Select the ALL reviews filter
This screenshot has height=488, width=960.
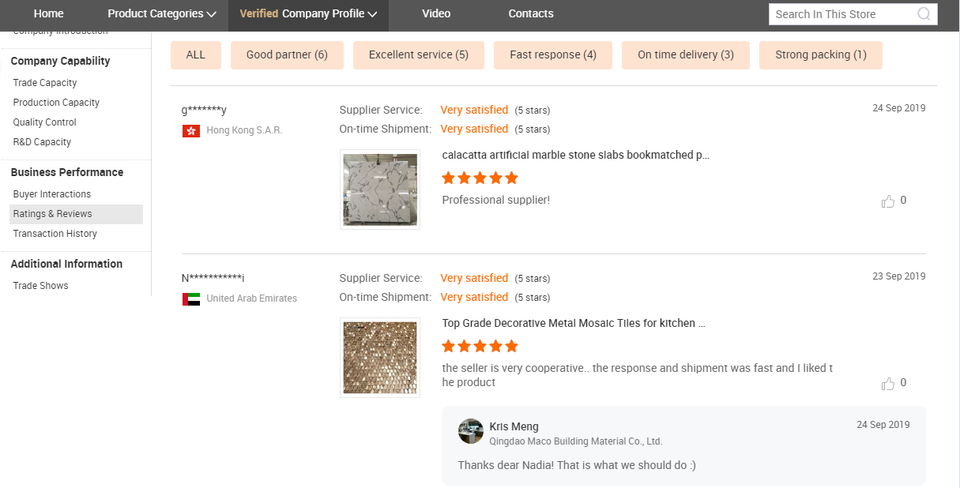(x=196, y=55)
